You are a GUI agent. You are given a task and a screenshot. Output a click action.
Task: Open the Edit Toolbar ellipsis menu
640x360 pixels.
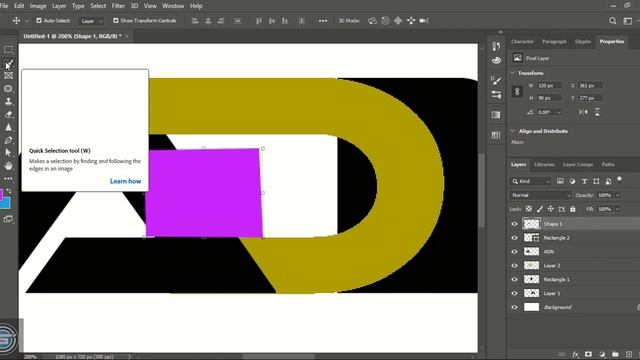[8, 178]
